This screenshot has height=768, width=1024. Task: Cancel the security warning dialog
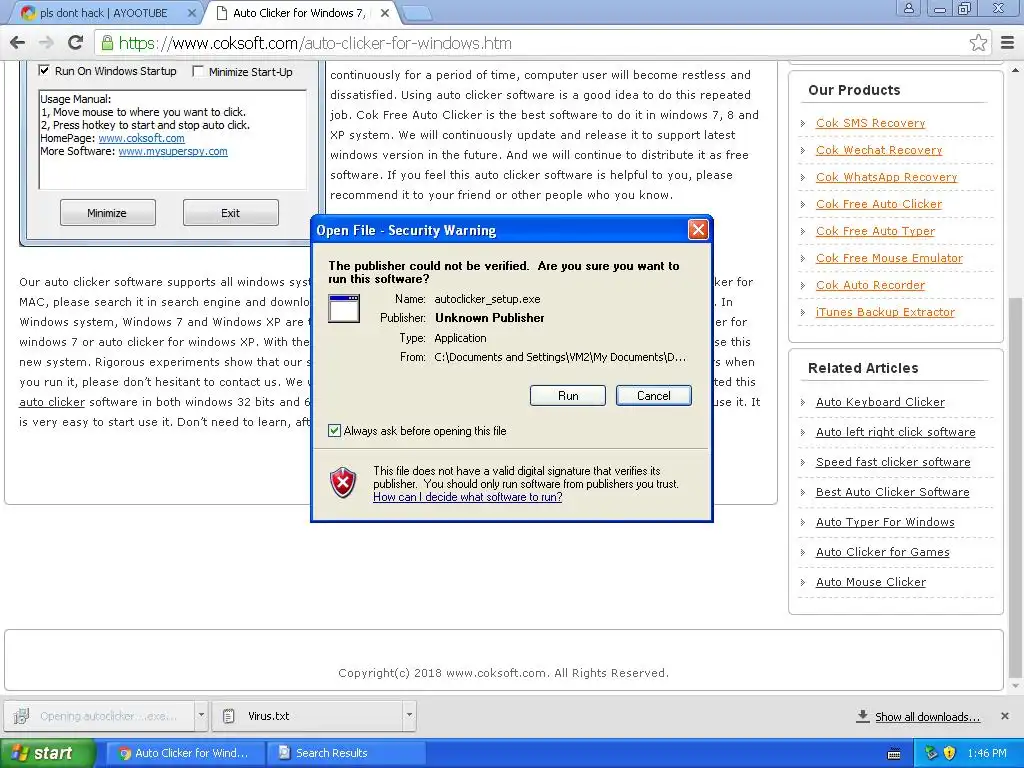click(653, 395)
